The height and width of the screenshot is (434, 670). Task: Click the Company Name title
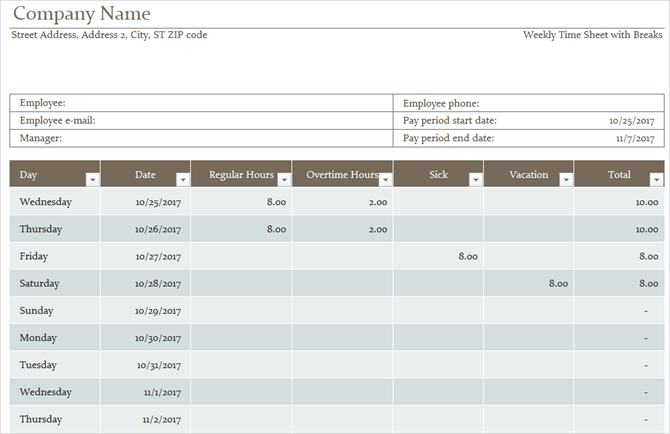(x=82, y=14)
